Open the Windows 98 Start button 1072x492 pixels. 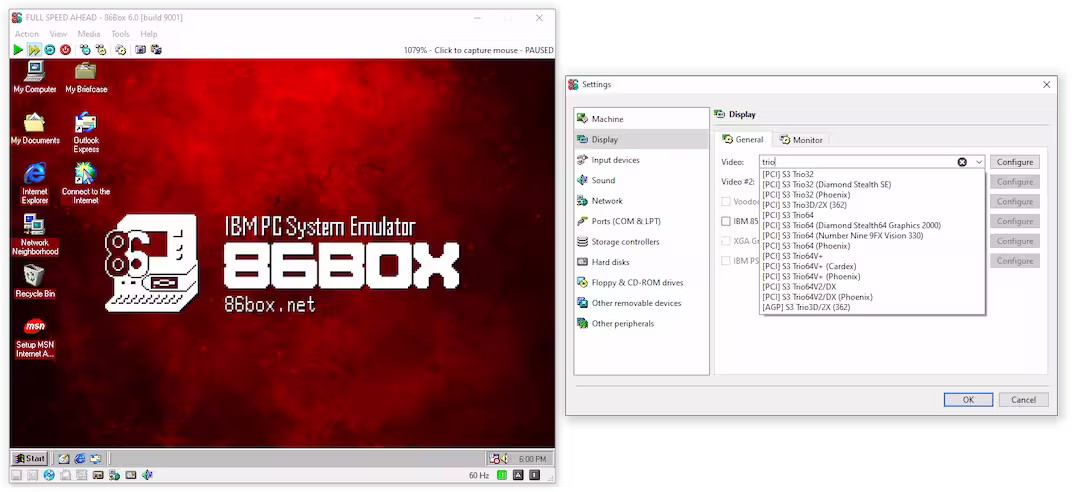click(29, 459)
